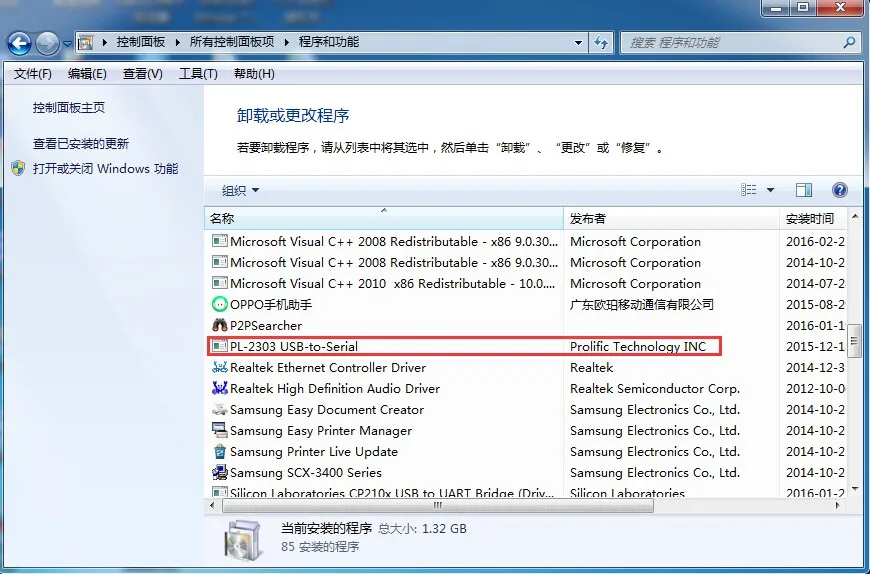Click the Realtek High Definition Audio icon

(x=220, y=388)
